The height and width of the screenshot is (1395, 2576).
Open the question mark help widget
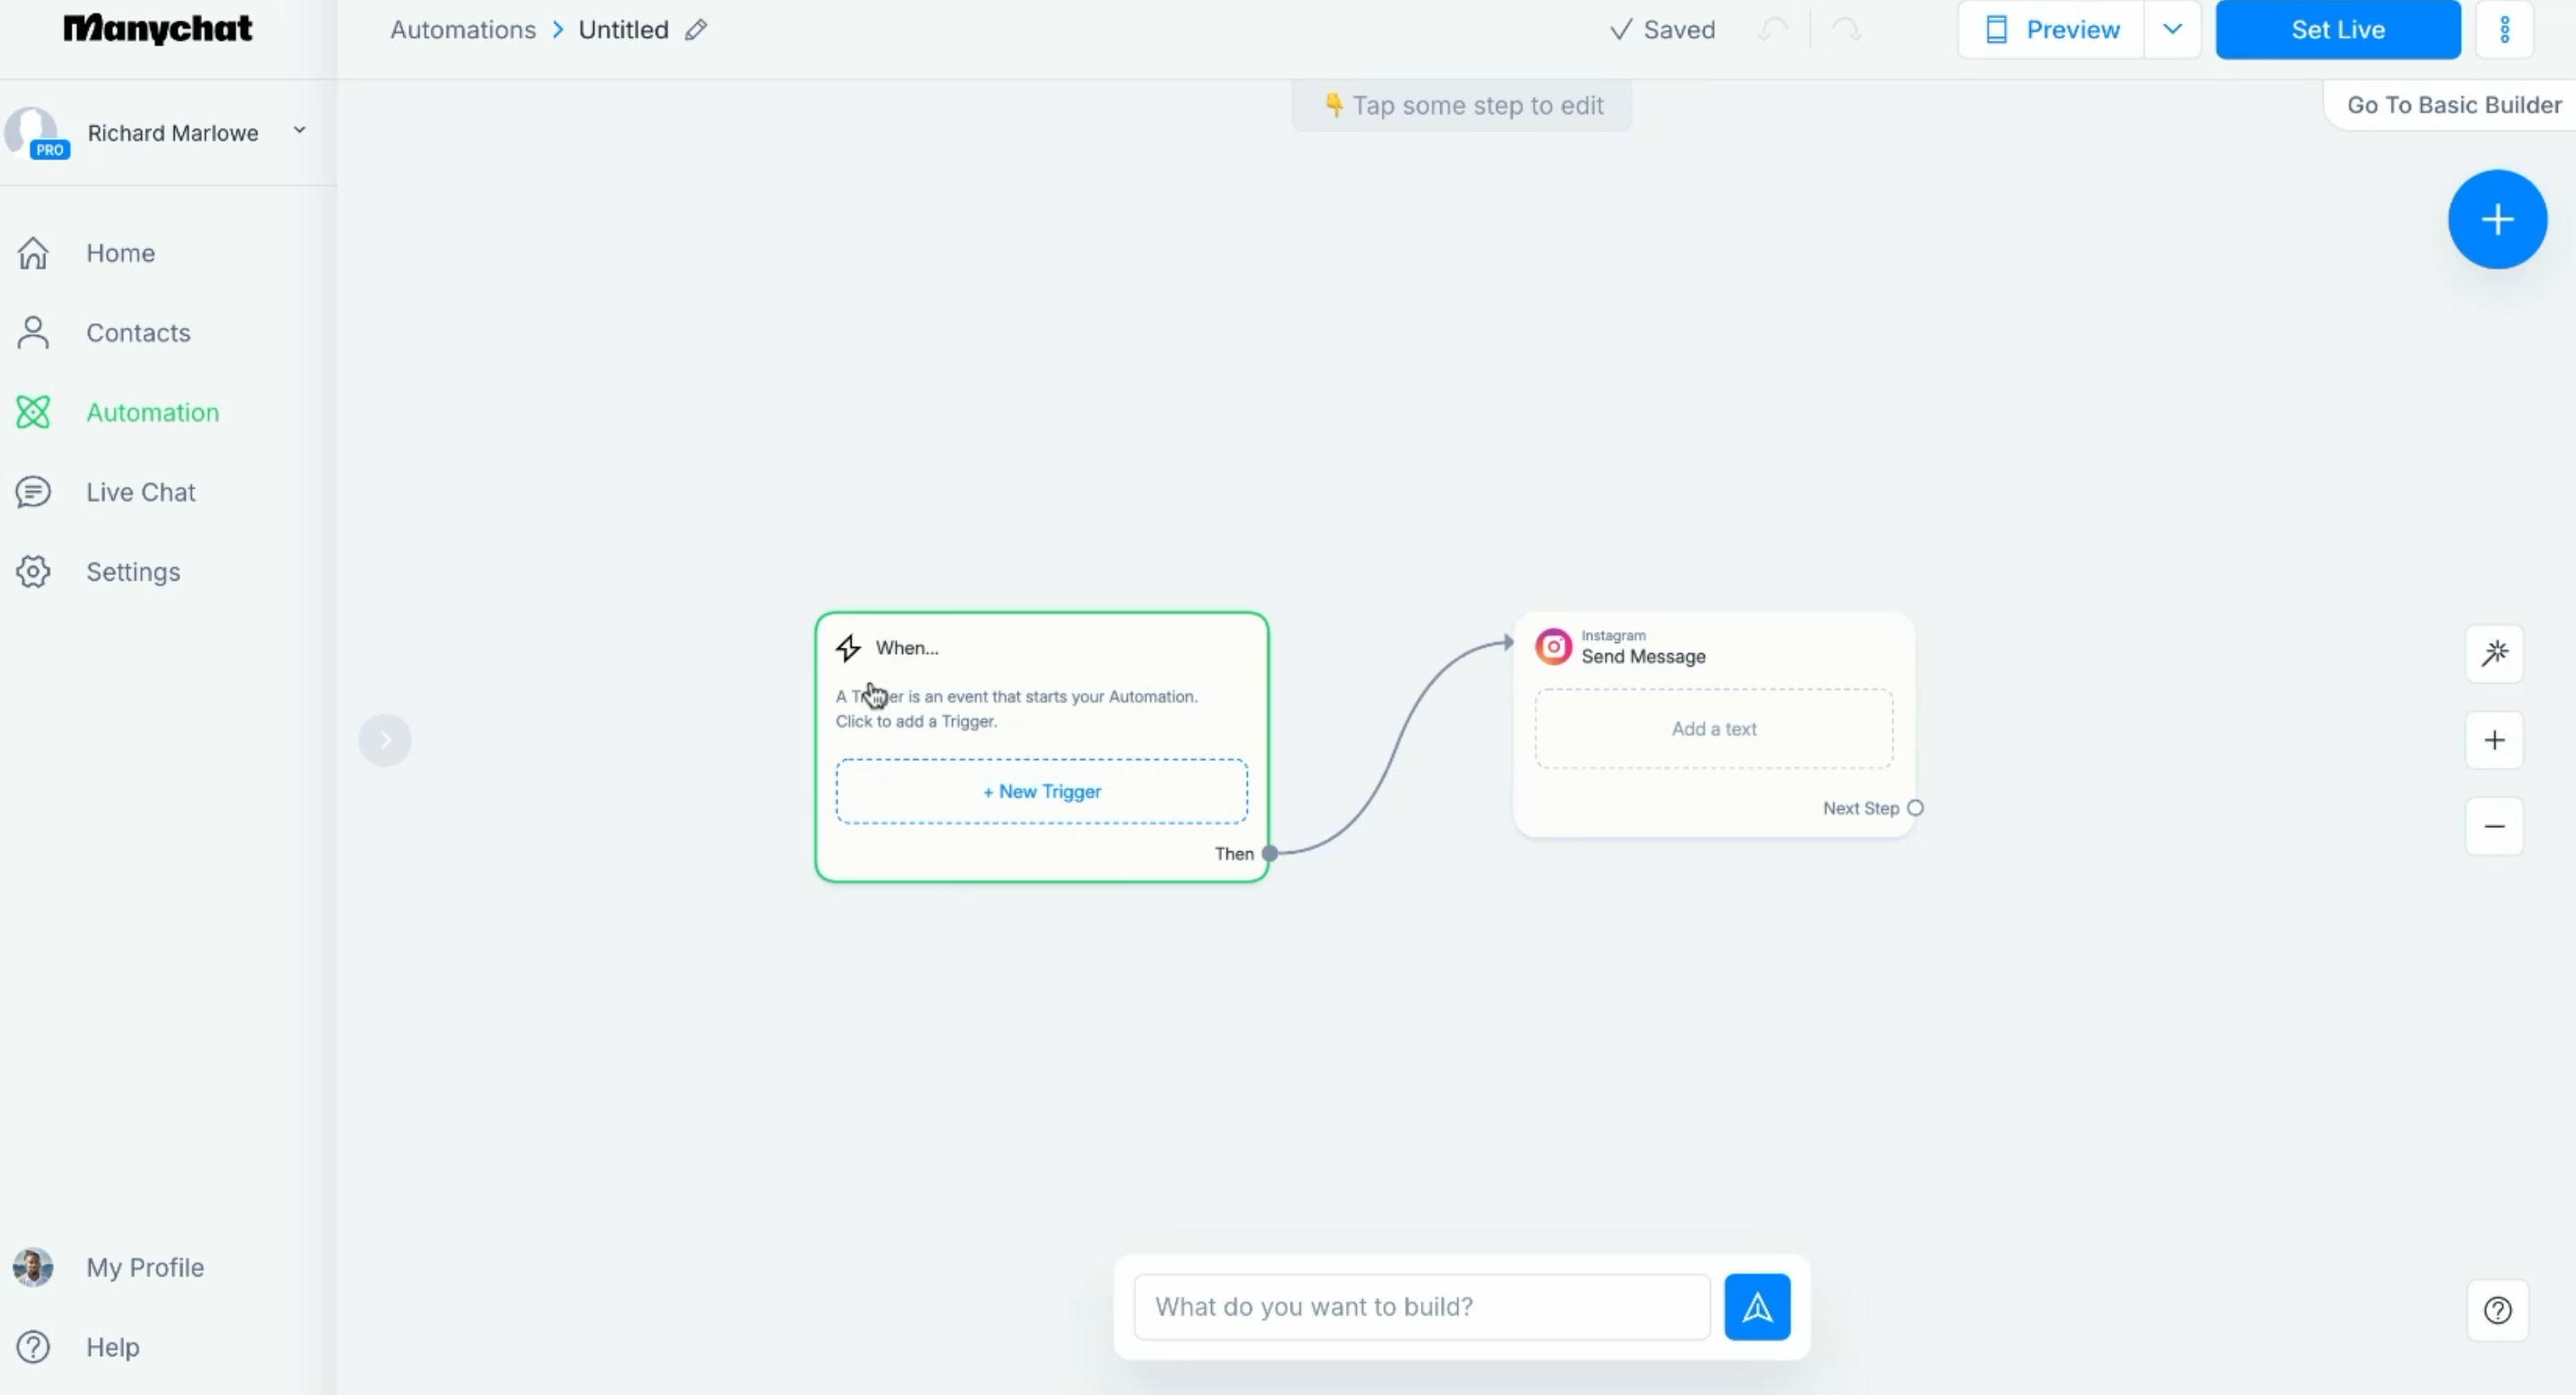pos(2497,1310)
